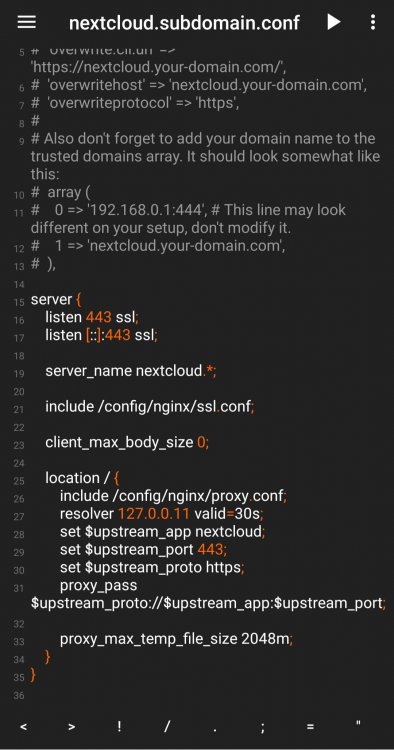Tap the equals sign shortcut key
This screenshot has height=750, width=394.
(x=310, y=727)
